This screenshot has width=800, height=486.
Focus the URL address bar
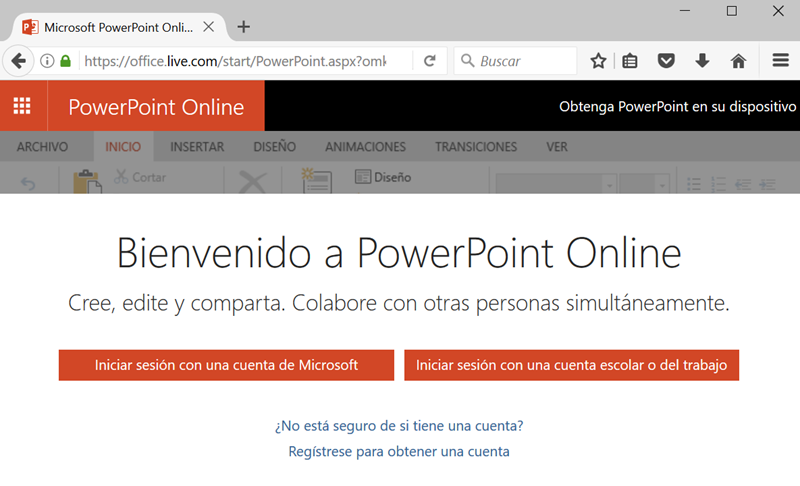click(236, 61)
